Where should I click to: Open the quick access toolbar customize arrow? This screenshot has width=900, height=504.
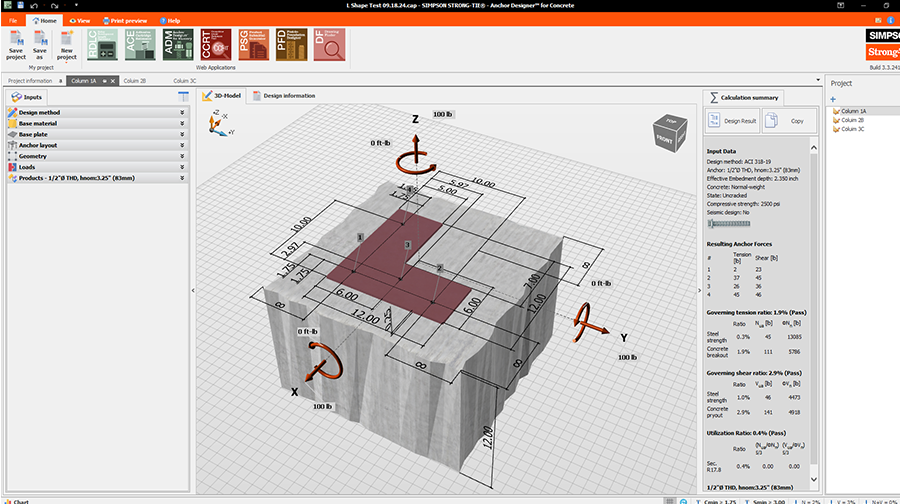pos(76,5)
